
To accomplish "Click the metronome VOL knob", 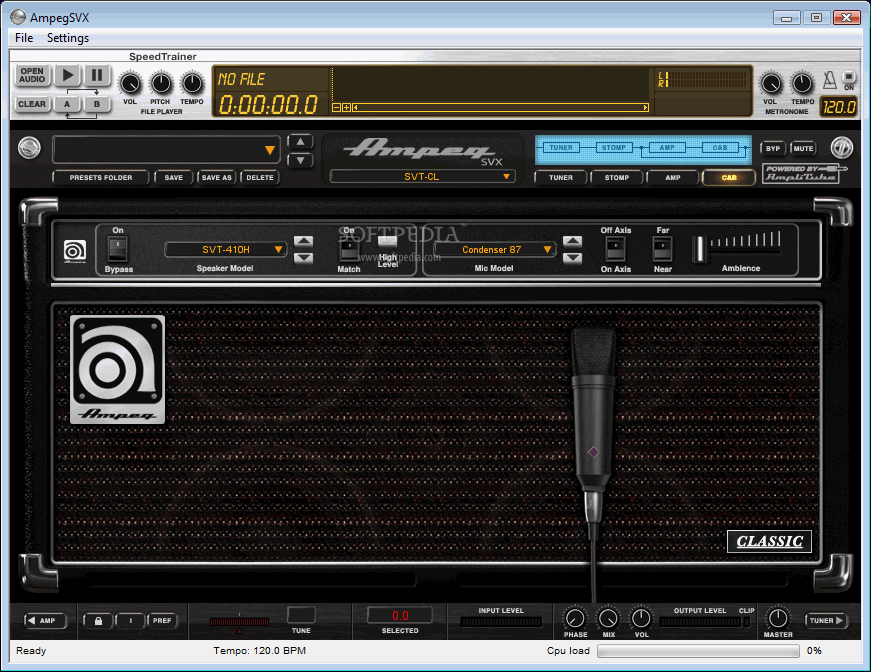I will [x=770, y=84].
